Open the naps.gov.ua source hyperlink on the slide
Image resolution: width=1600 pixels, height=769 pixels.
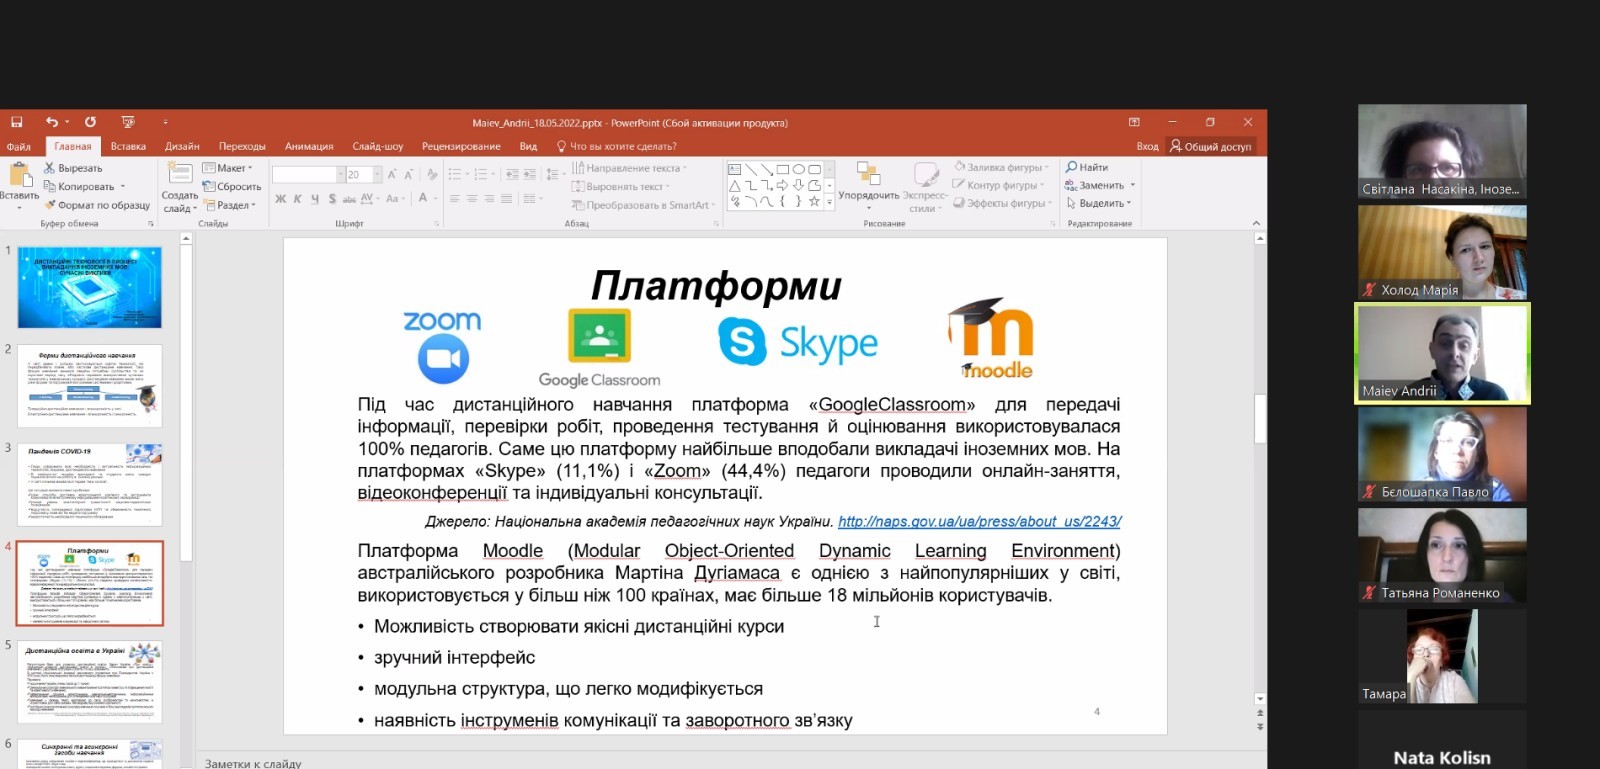pos(979,521)
